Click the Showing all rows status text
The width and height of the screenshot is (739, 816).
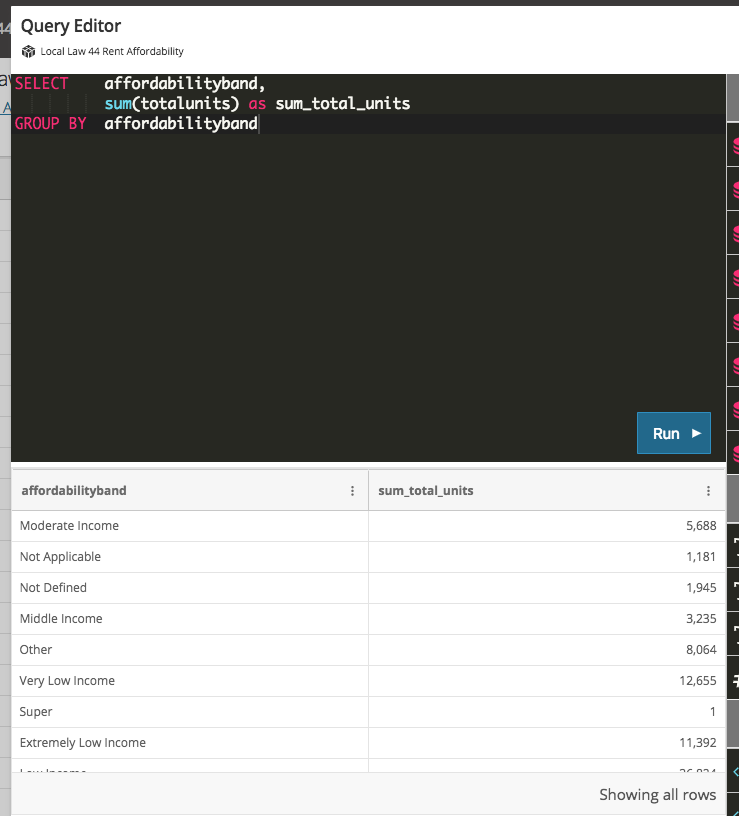coord(657,795)
